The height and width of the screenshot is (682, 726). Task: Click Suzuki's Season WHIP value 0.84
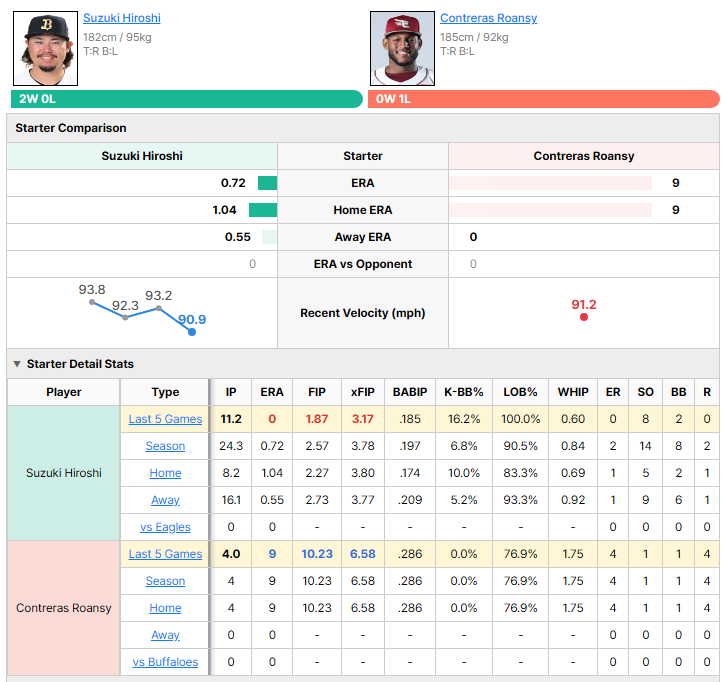click(573, 446)
